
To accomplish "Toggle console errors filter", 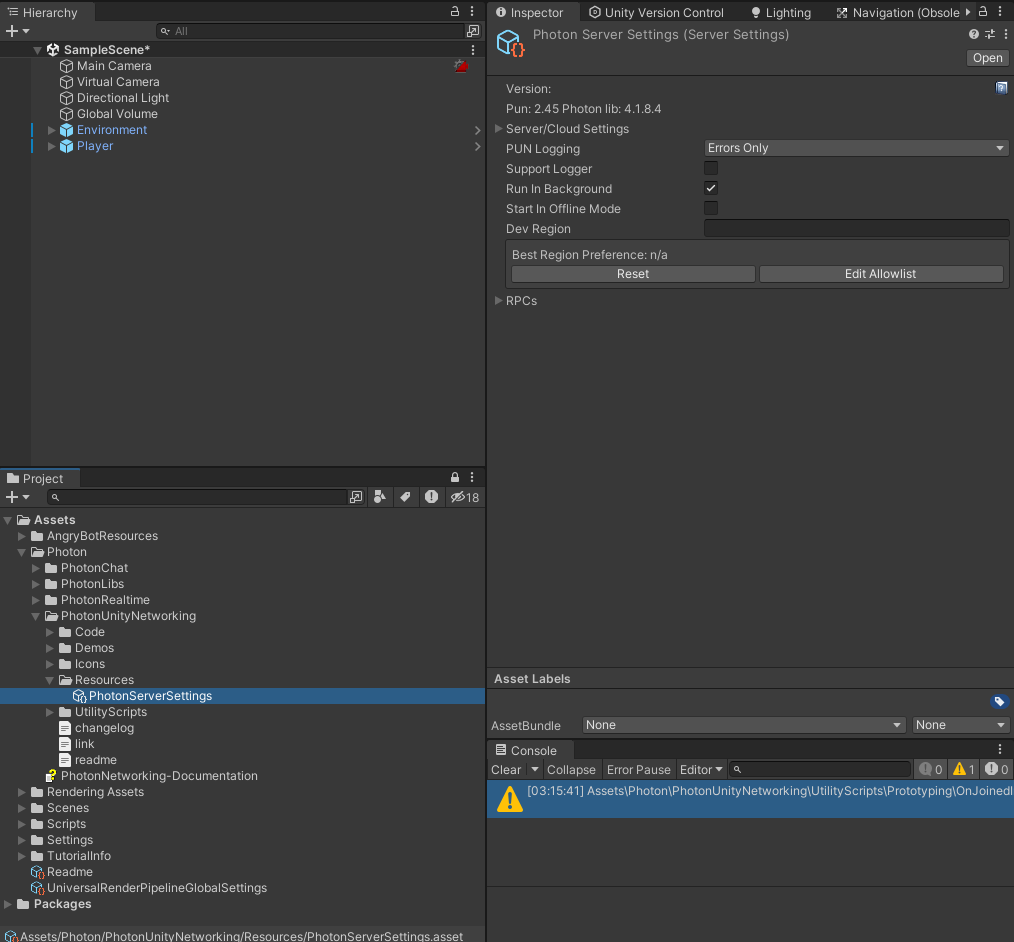I will coord(997,769).
